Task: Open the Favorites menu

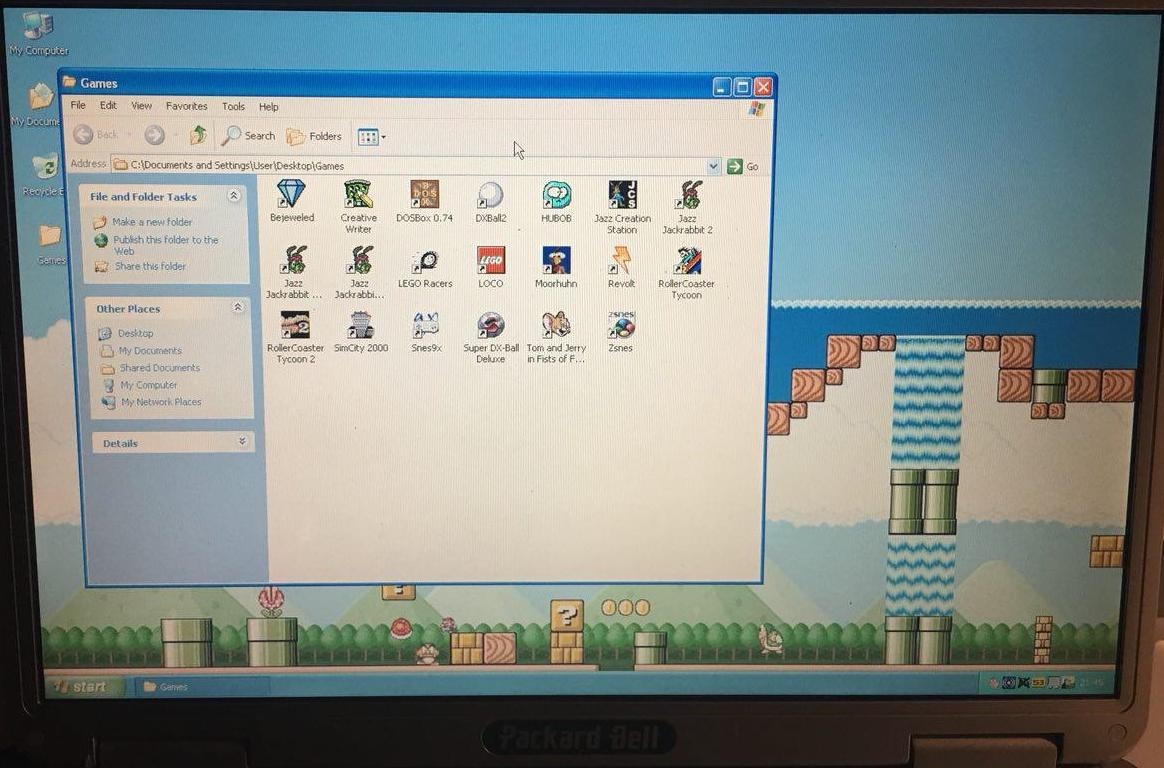Action: (186, 106)
